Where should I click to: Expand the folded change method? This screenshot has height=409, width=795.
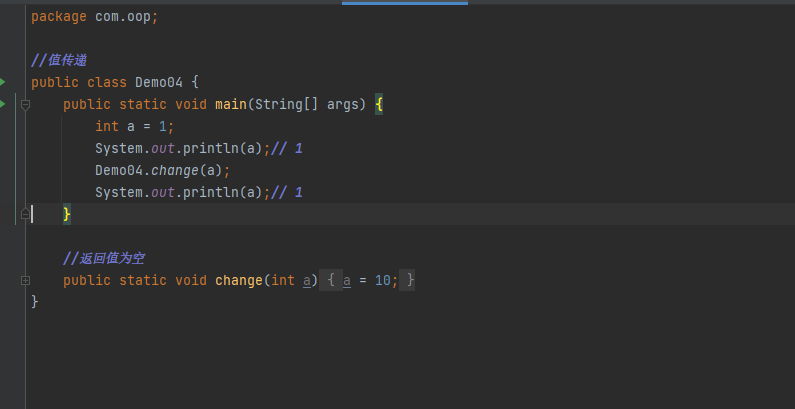tap(25, 281)
